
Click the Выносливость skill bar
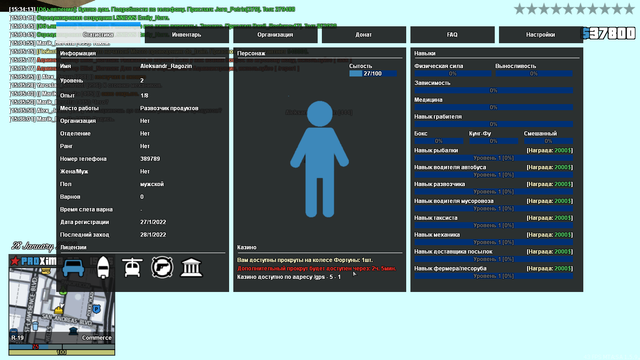(x=534, y=73)
